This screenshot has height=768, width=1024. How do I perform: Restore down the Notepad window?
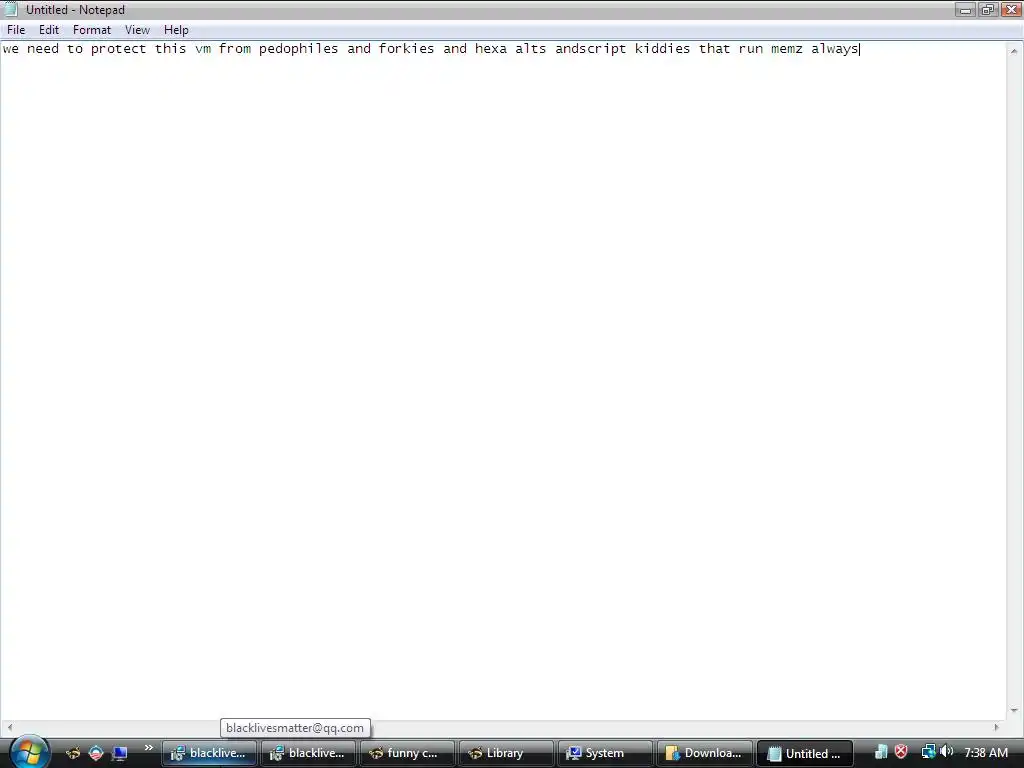(987, 10)
